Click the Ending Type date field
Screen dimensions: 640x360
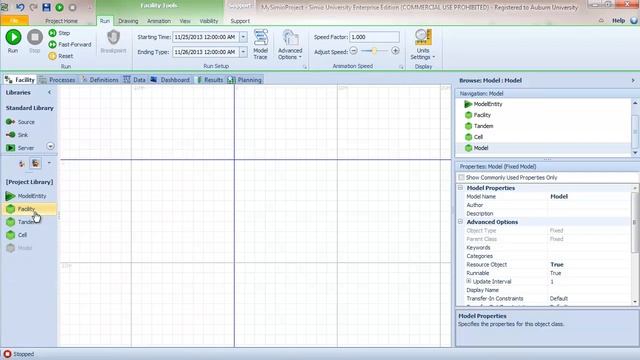(x=206, y=52)
